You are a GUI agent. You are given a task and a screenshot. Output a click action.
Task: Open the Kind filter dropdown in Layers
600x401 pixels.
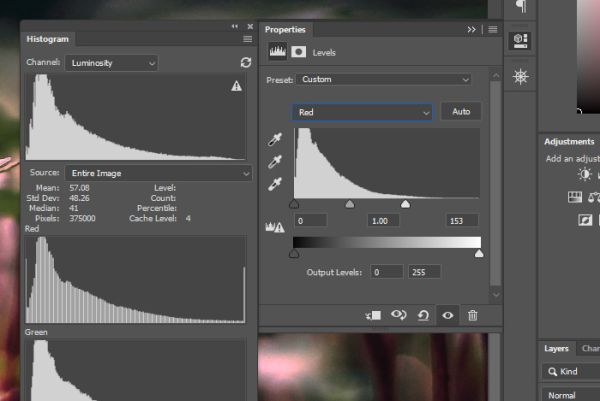tap(571, 371)
